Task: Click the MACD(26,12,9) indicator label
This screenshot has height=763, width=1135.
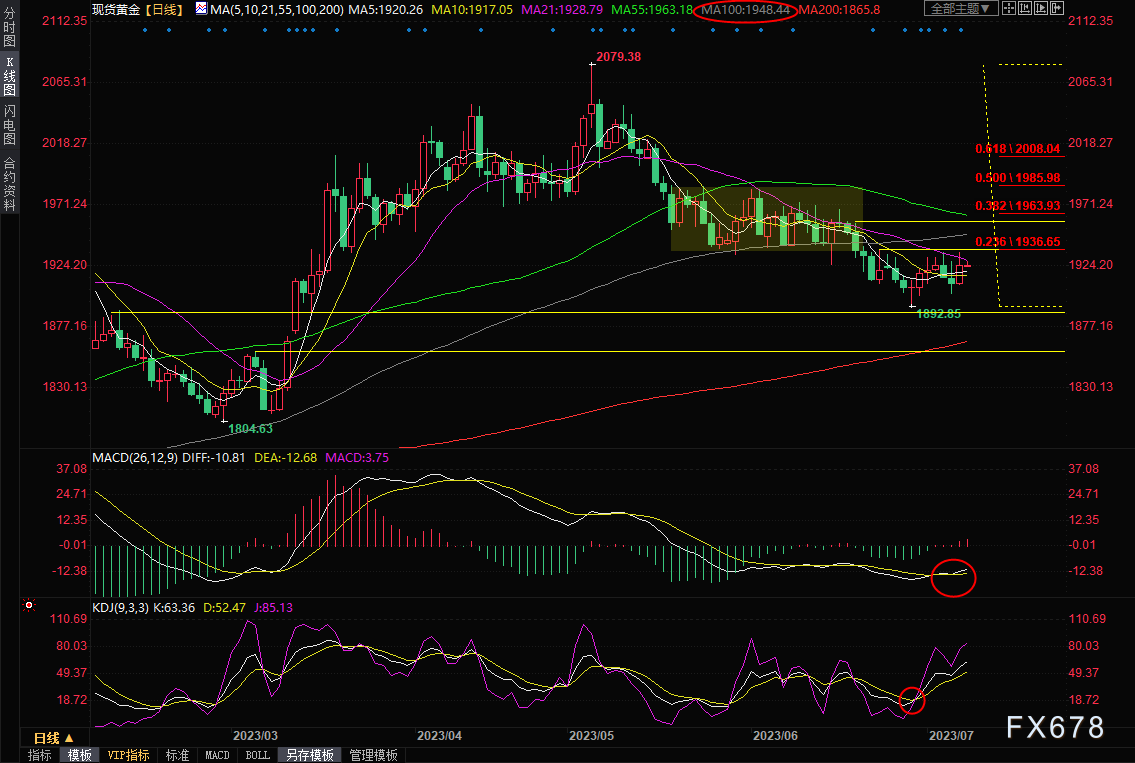Action: tap(135, 458)
